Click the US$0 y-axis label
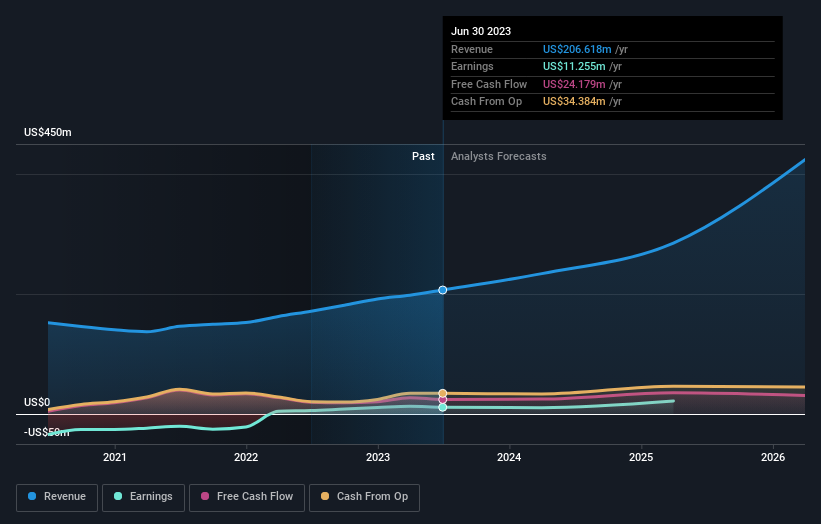The image size is (821, 524). (37, 402)
